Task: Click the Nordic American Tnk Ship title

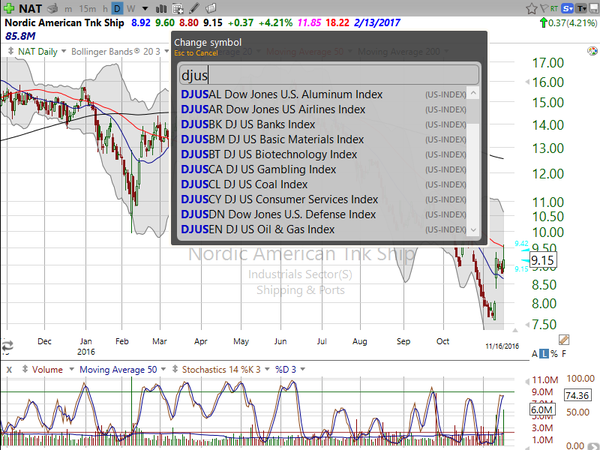Action: 64,23
